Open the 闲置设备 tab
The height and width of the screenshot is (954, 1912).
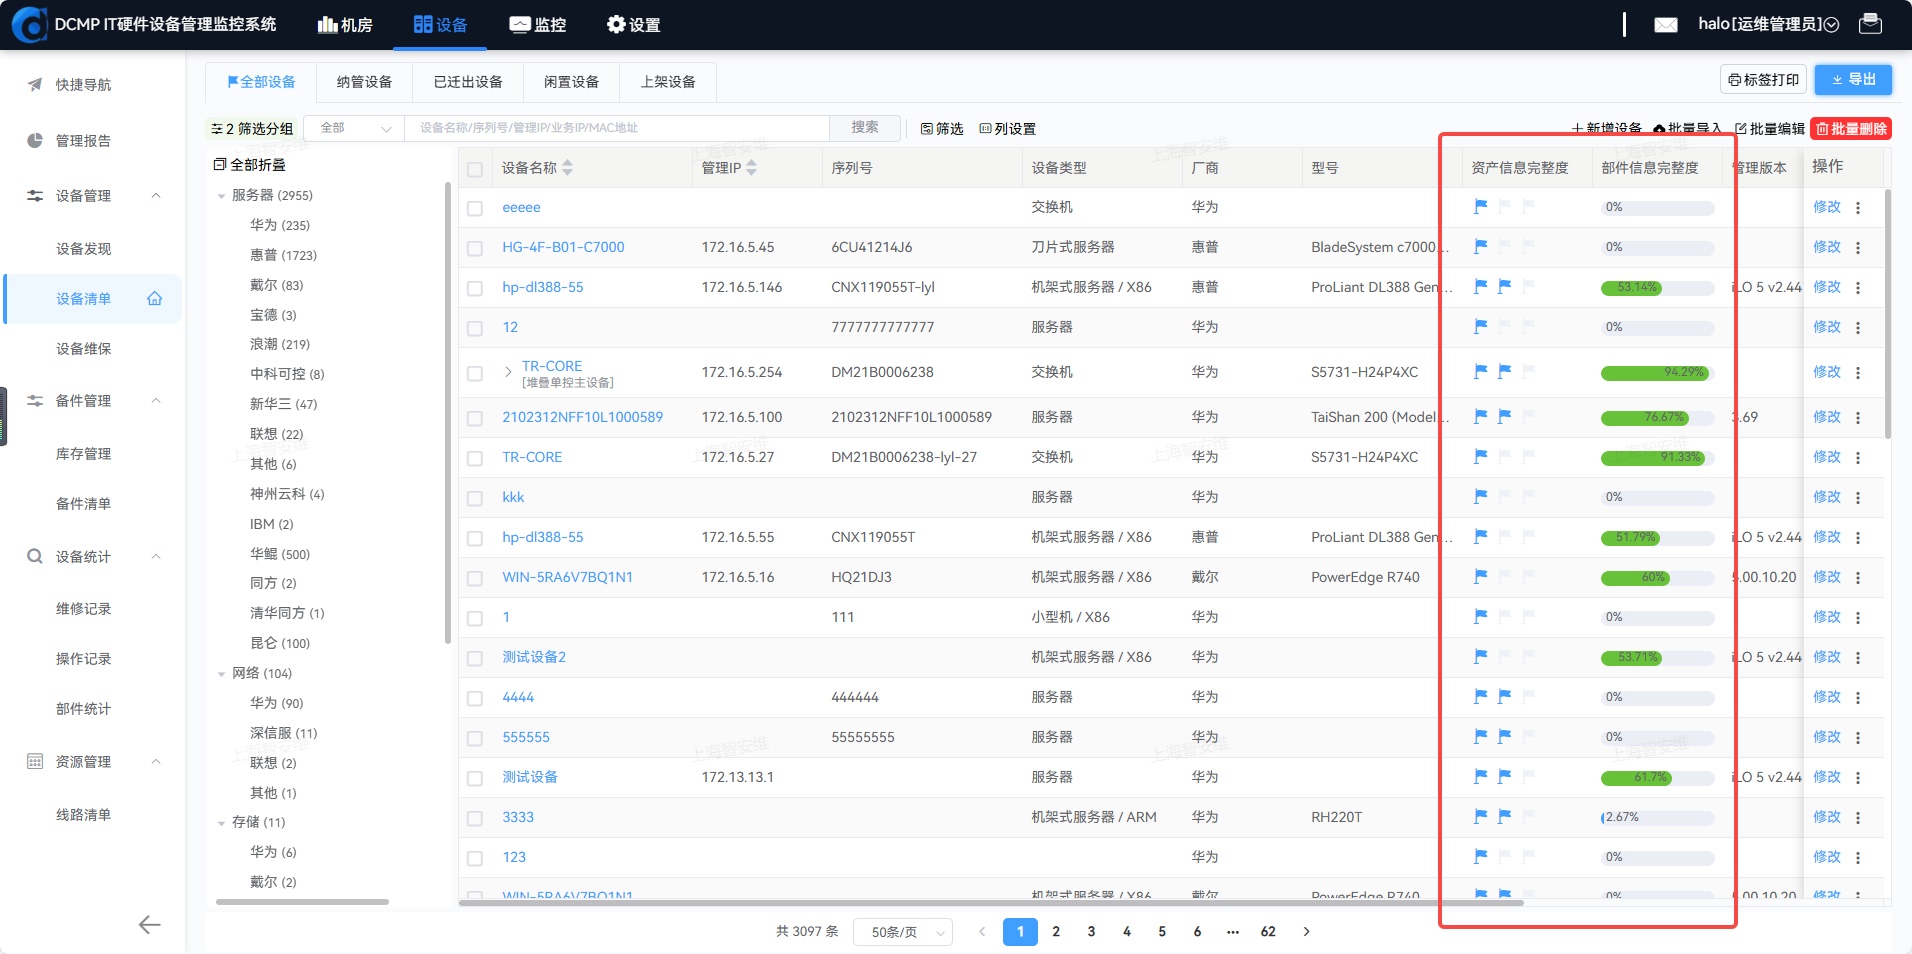(x=572, y=82)
